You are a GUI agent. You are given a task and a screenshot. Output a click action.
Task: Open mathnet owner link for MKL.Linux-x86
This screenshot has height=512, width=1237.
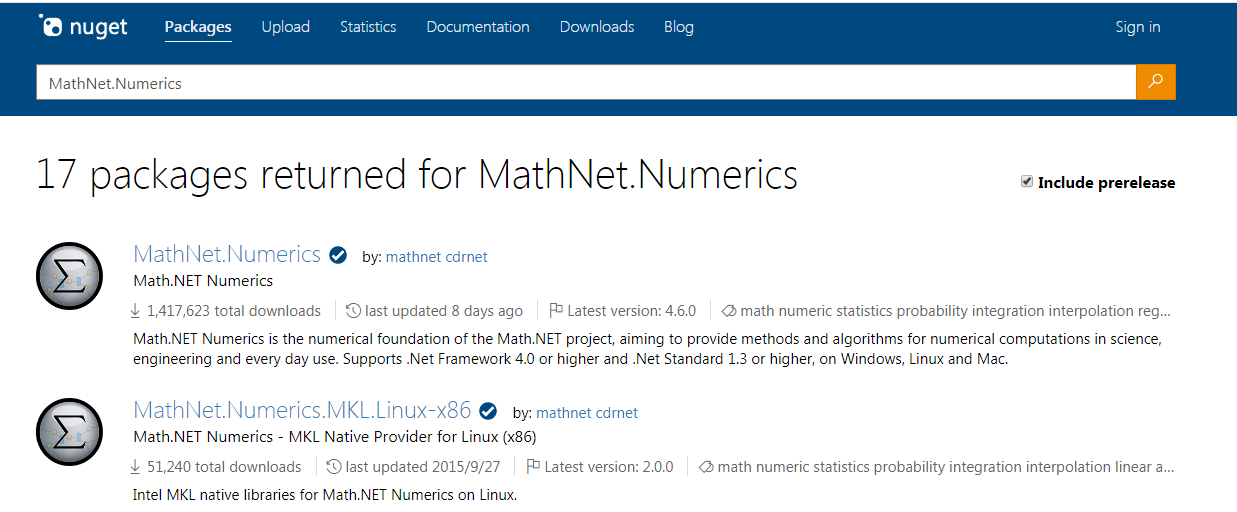(x=563, y=413)
